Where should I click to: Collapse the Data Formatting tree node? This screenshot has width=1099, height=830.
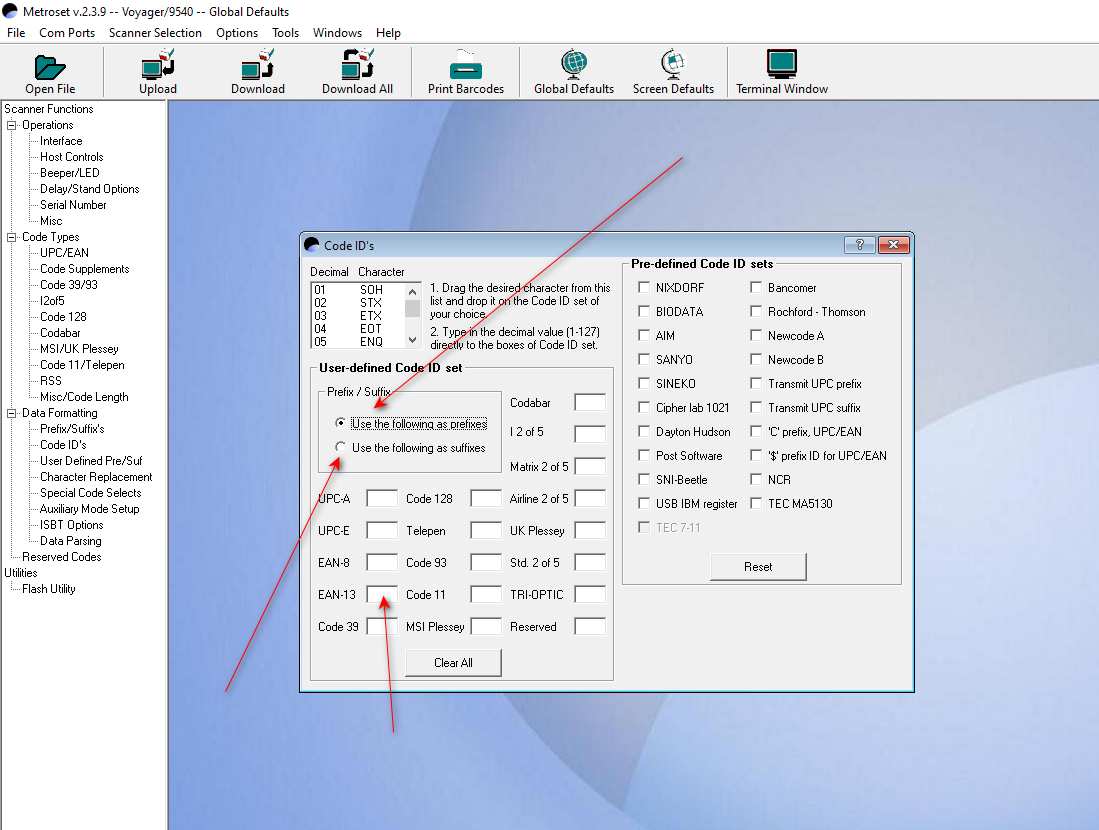click(x=11, y=414)
